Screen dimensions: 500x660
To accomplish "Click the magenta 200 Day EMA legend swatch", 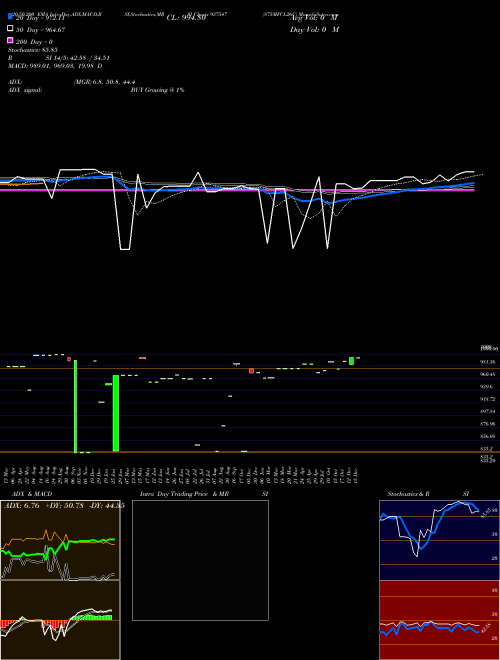I will (x=10, y=41).
